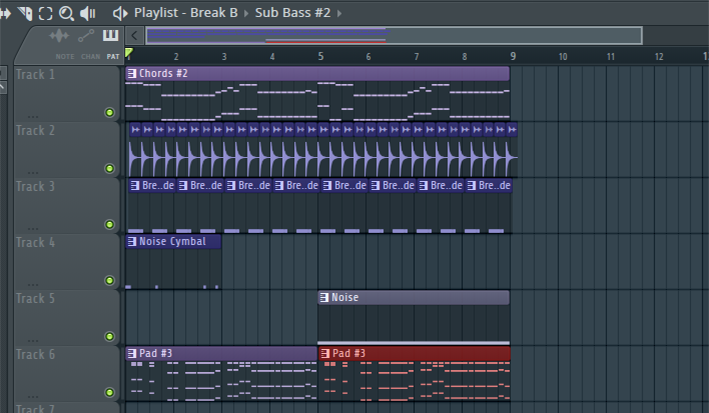Image resolution: width=709 pixels, height=413 pixels.
Task: Click bar 5 on the timeline ruler
Action: click(320, 56)
